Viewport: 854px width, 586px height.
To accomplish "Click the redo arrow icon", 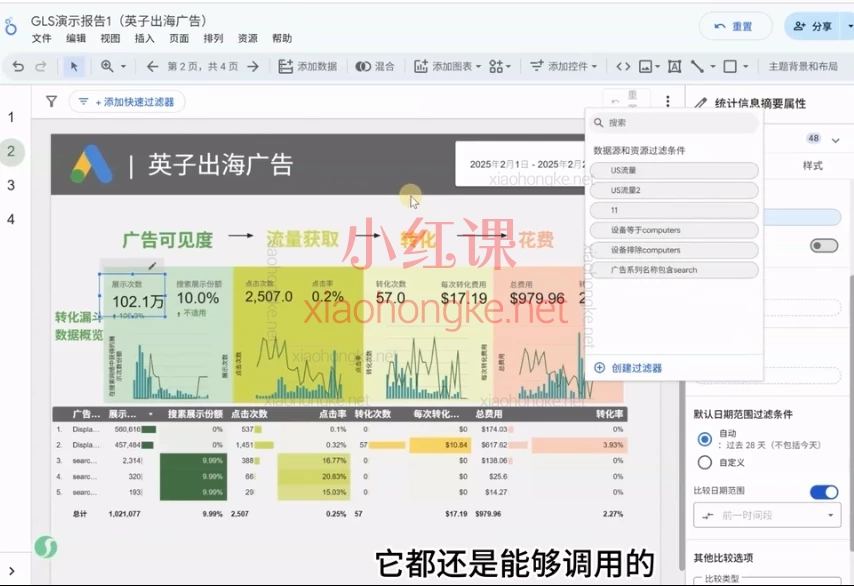I will pos(41,66).
